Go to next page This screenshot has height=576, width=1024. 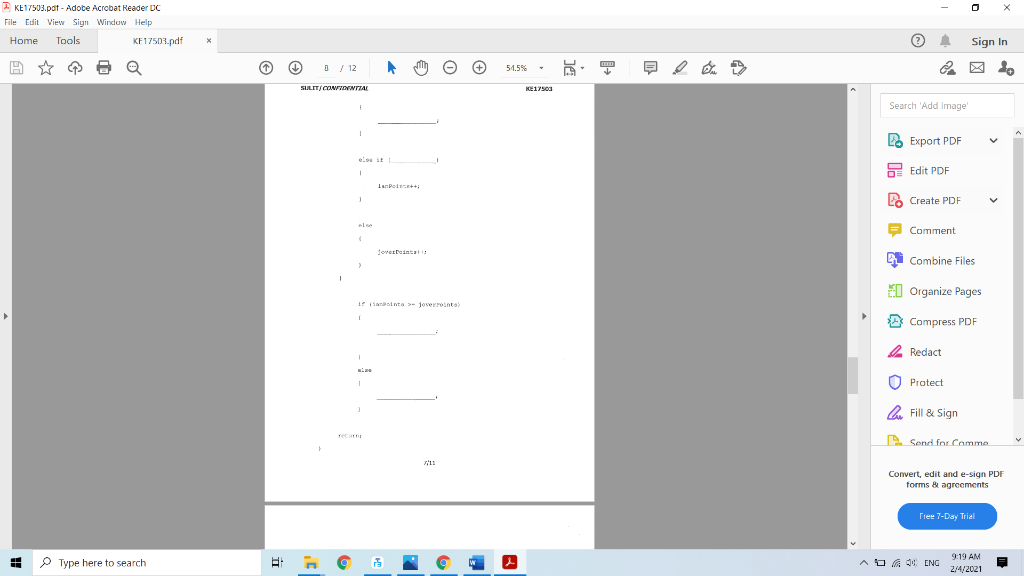pos(295,68)
